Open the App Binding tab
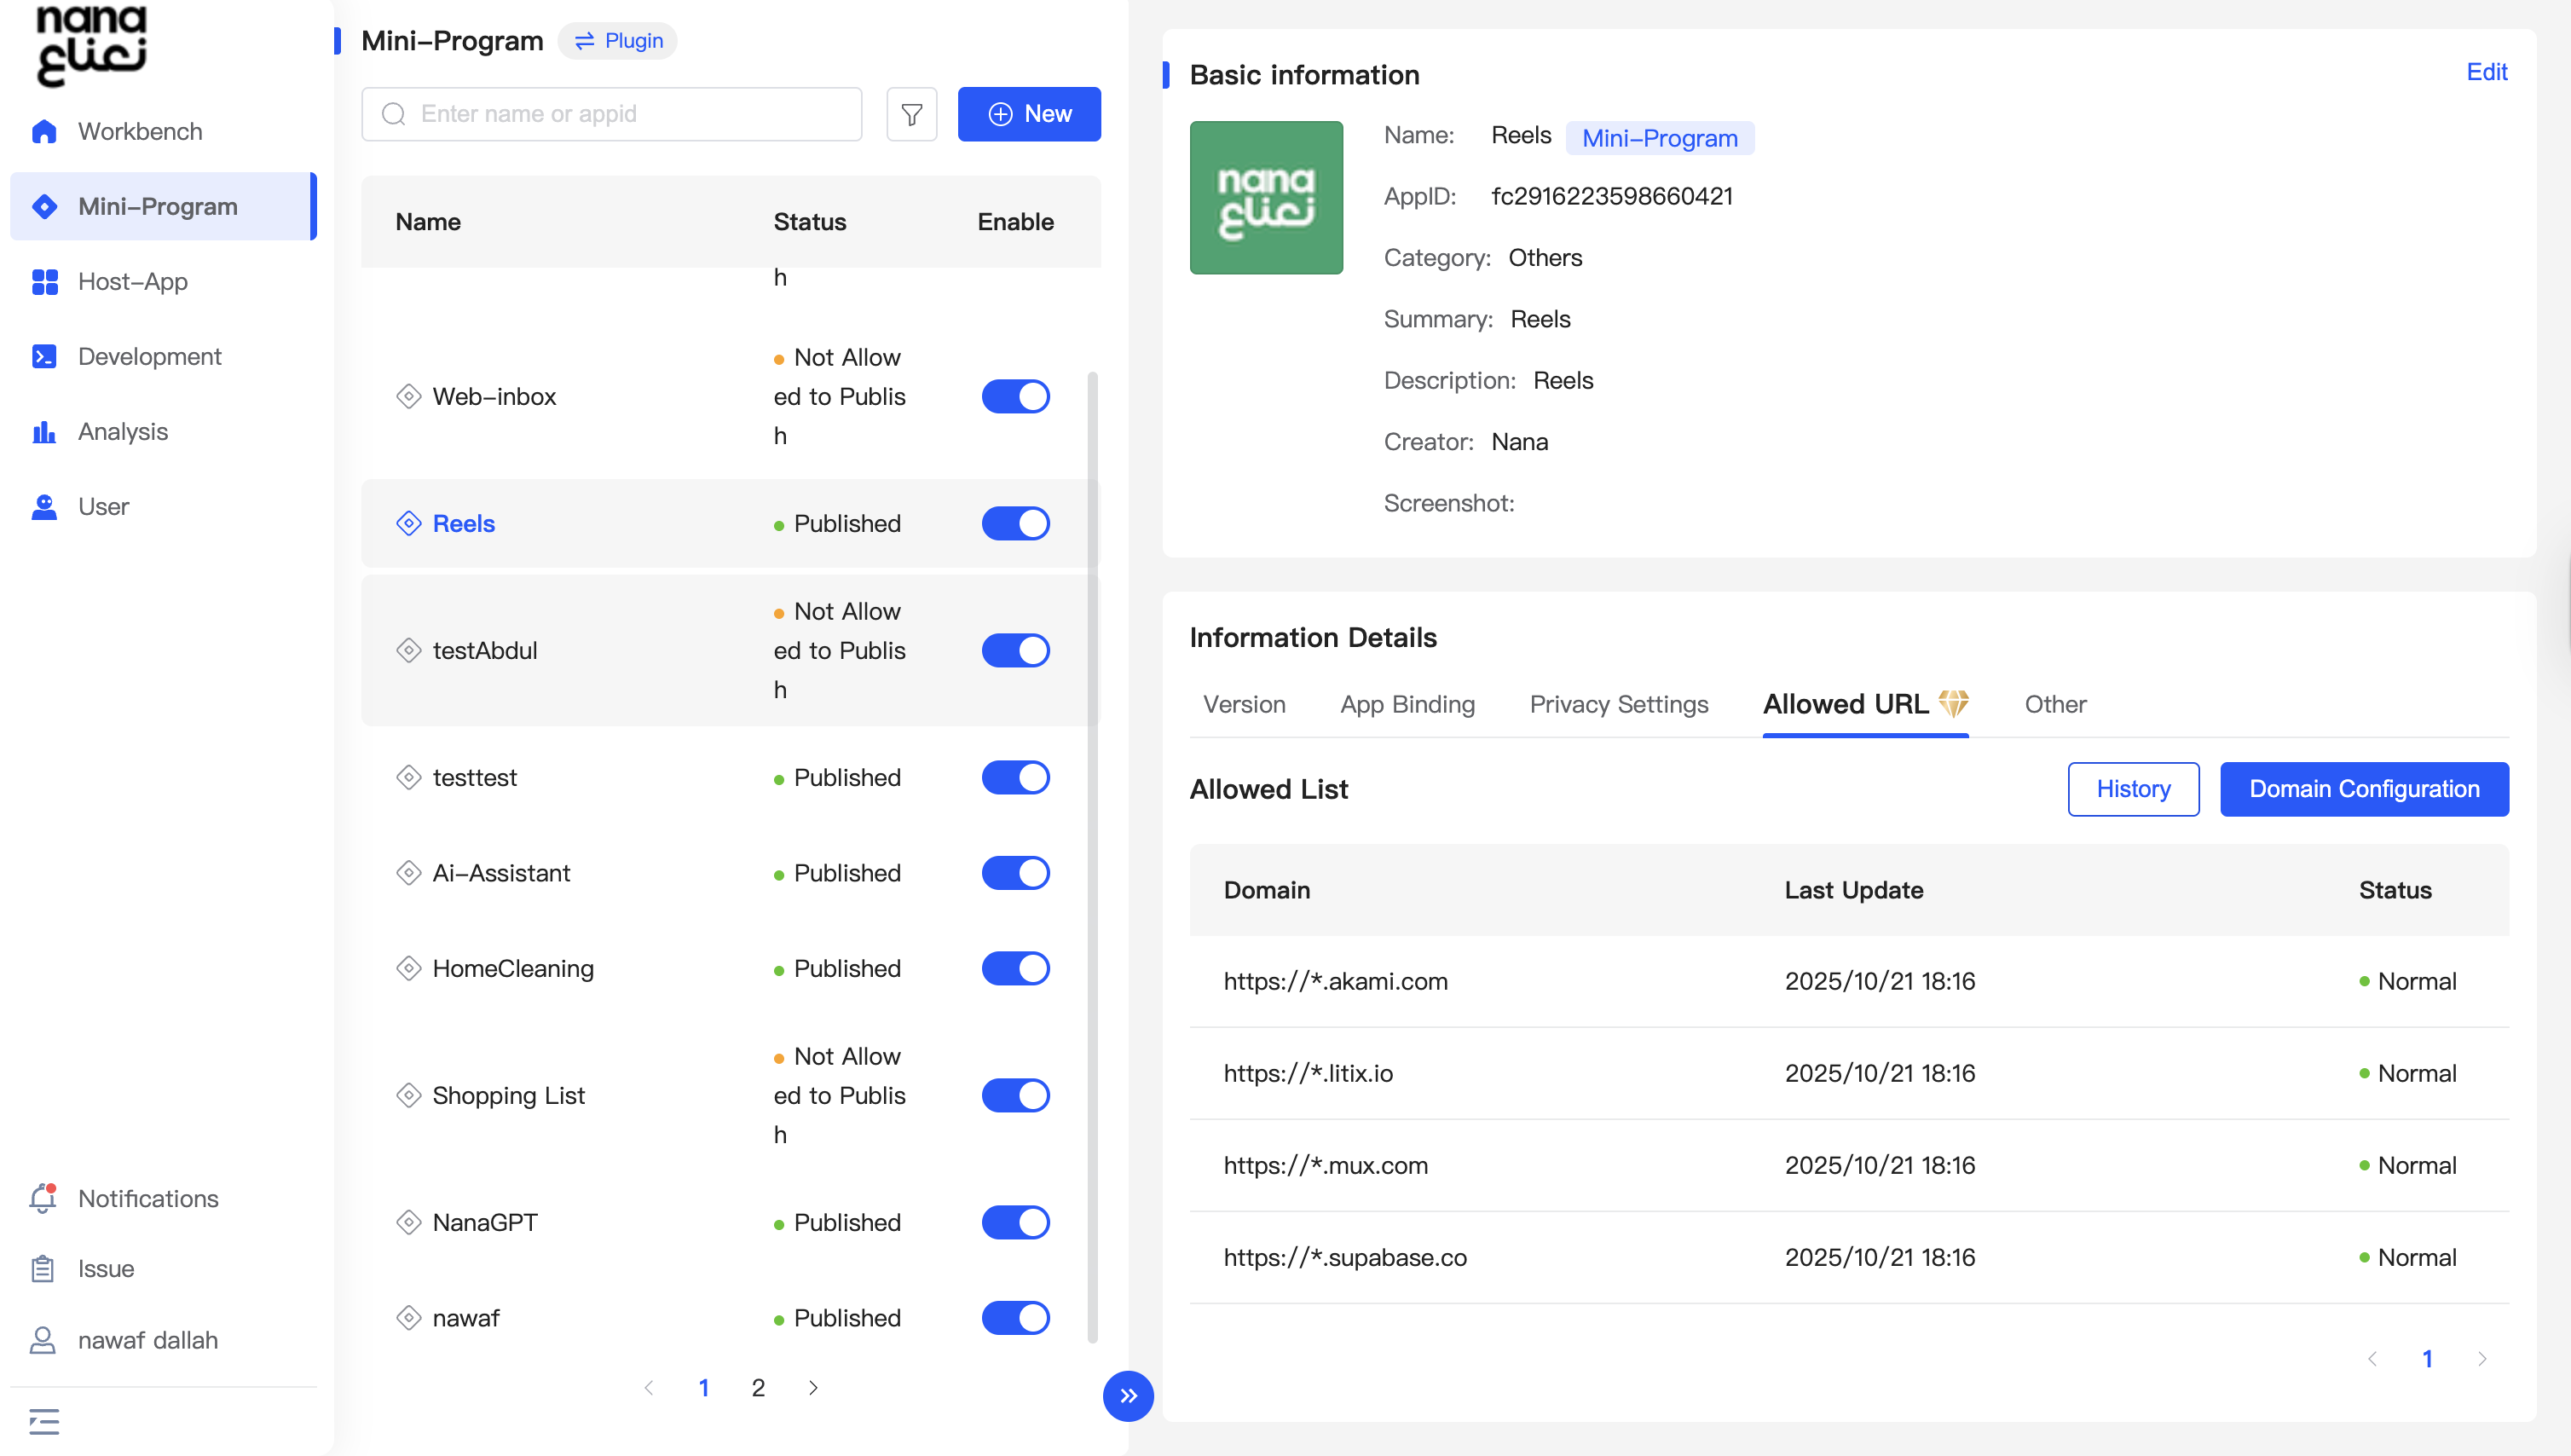 tap(1407, 705)
